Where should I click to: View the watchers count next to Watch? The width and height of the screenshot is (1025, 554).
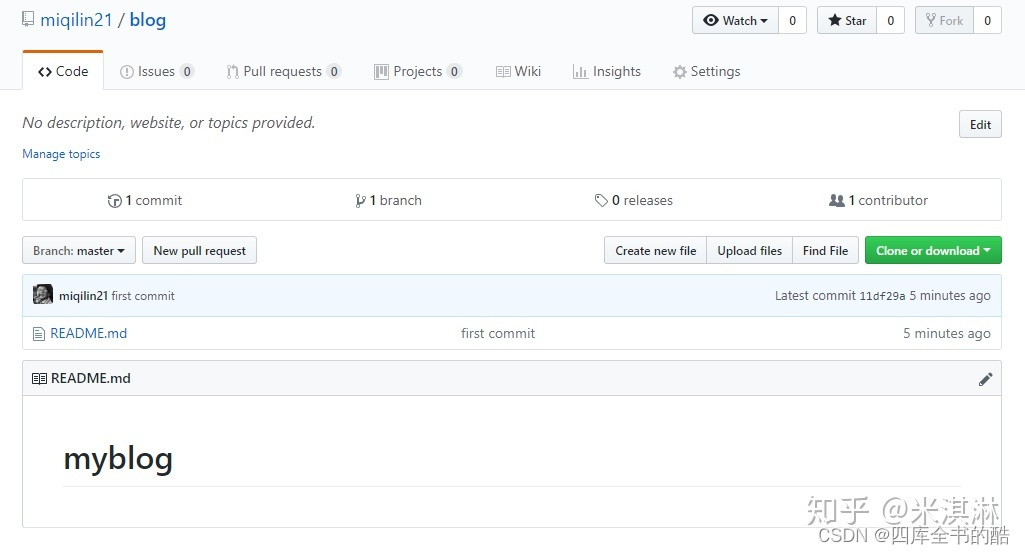point(792,20)
